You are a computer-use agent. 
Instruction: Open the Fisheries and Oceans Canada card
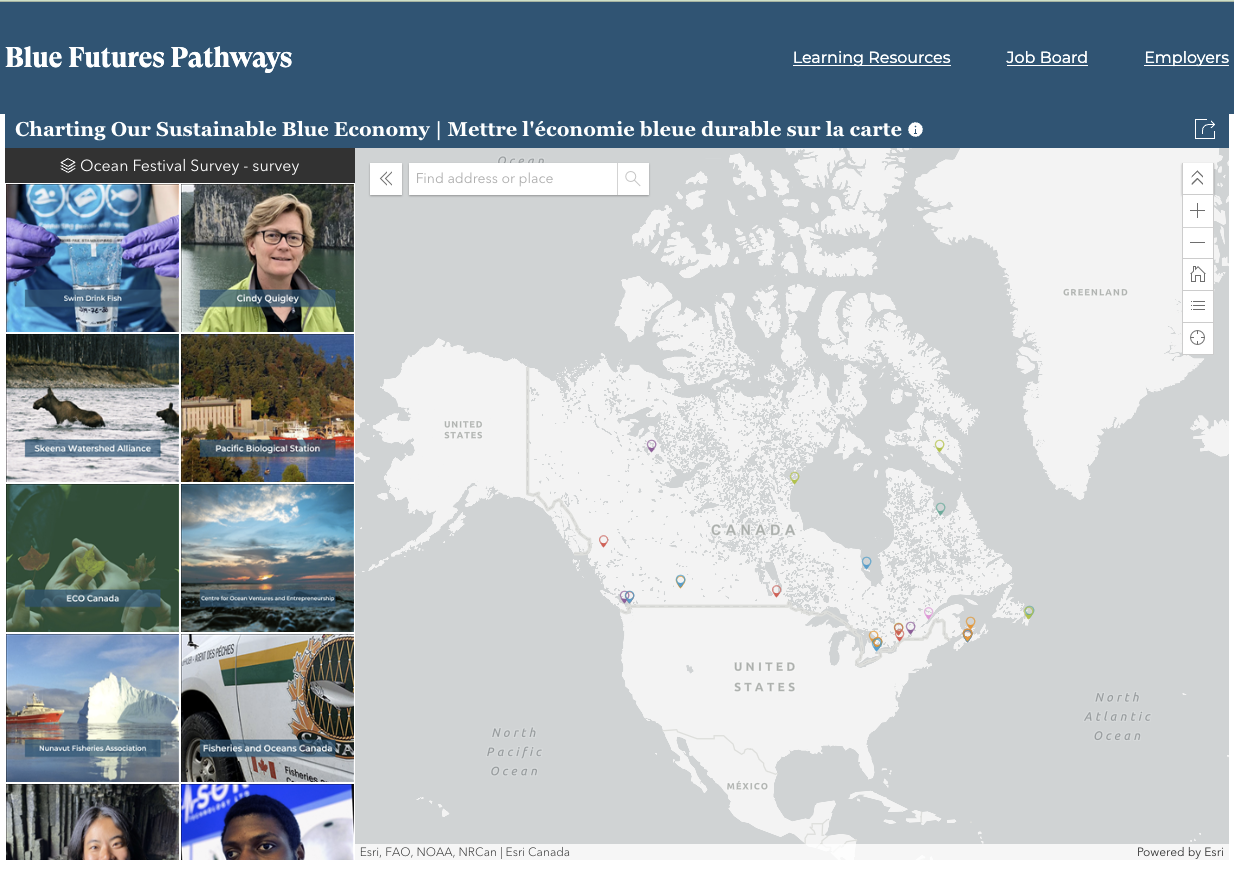pyautogui.click(x=267, y=708)
